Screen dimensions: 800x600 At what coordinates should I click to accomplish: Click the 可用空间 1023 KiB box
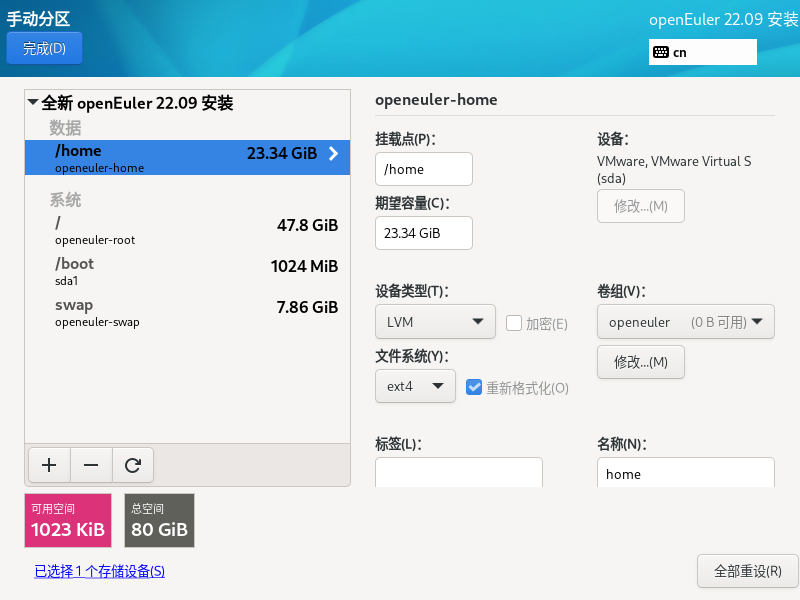tap(68, 520)
